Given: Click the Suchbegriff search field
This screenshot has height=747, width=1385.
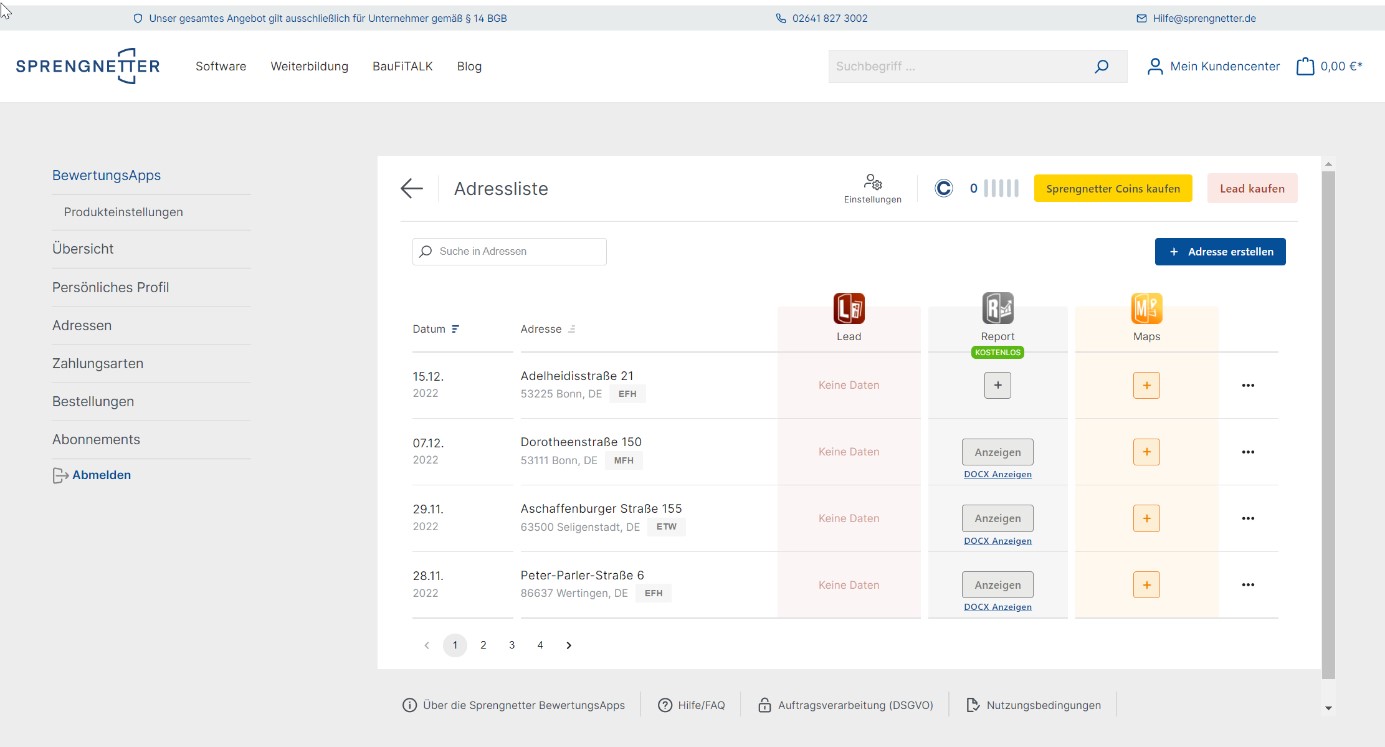Looking at the screenshot, I should 960,67.
